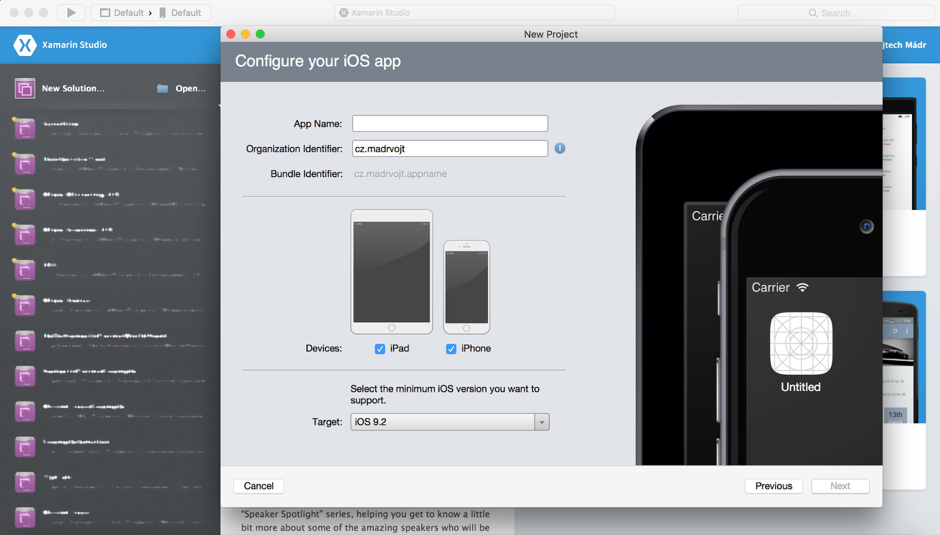Open the first recent solution icon in the sidebar
The image size is (940, 535).
click(x=25, y=128)
